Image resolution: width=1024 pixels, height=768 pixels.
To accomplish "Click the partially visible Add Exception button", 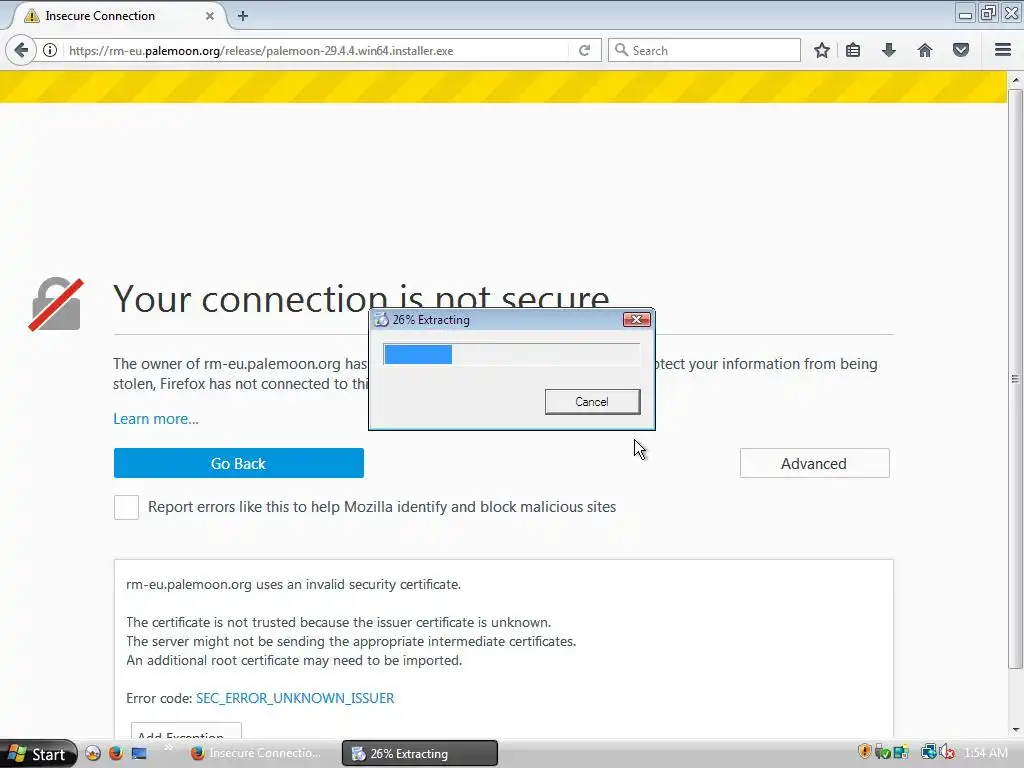I will tap(186, 732).
